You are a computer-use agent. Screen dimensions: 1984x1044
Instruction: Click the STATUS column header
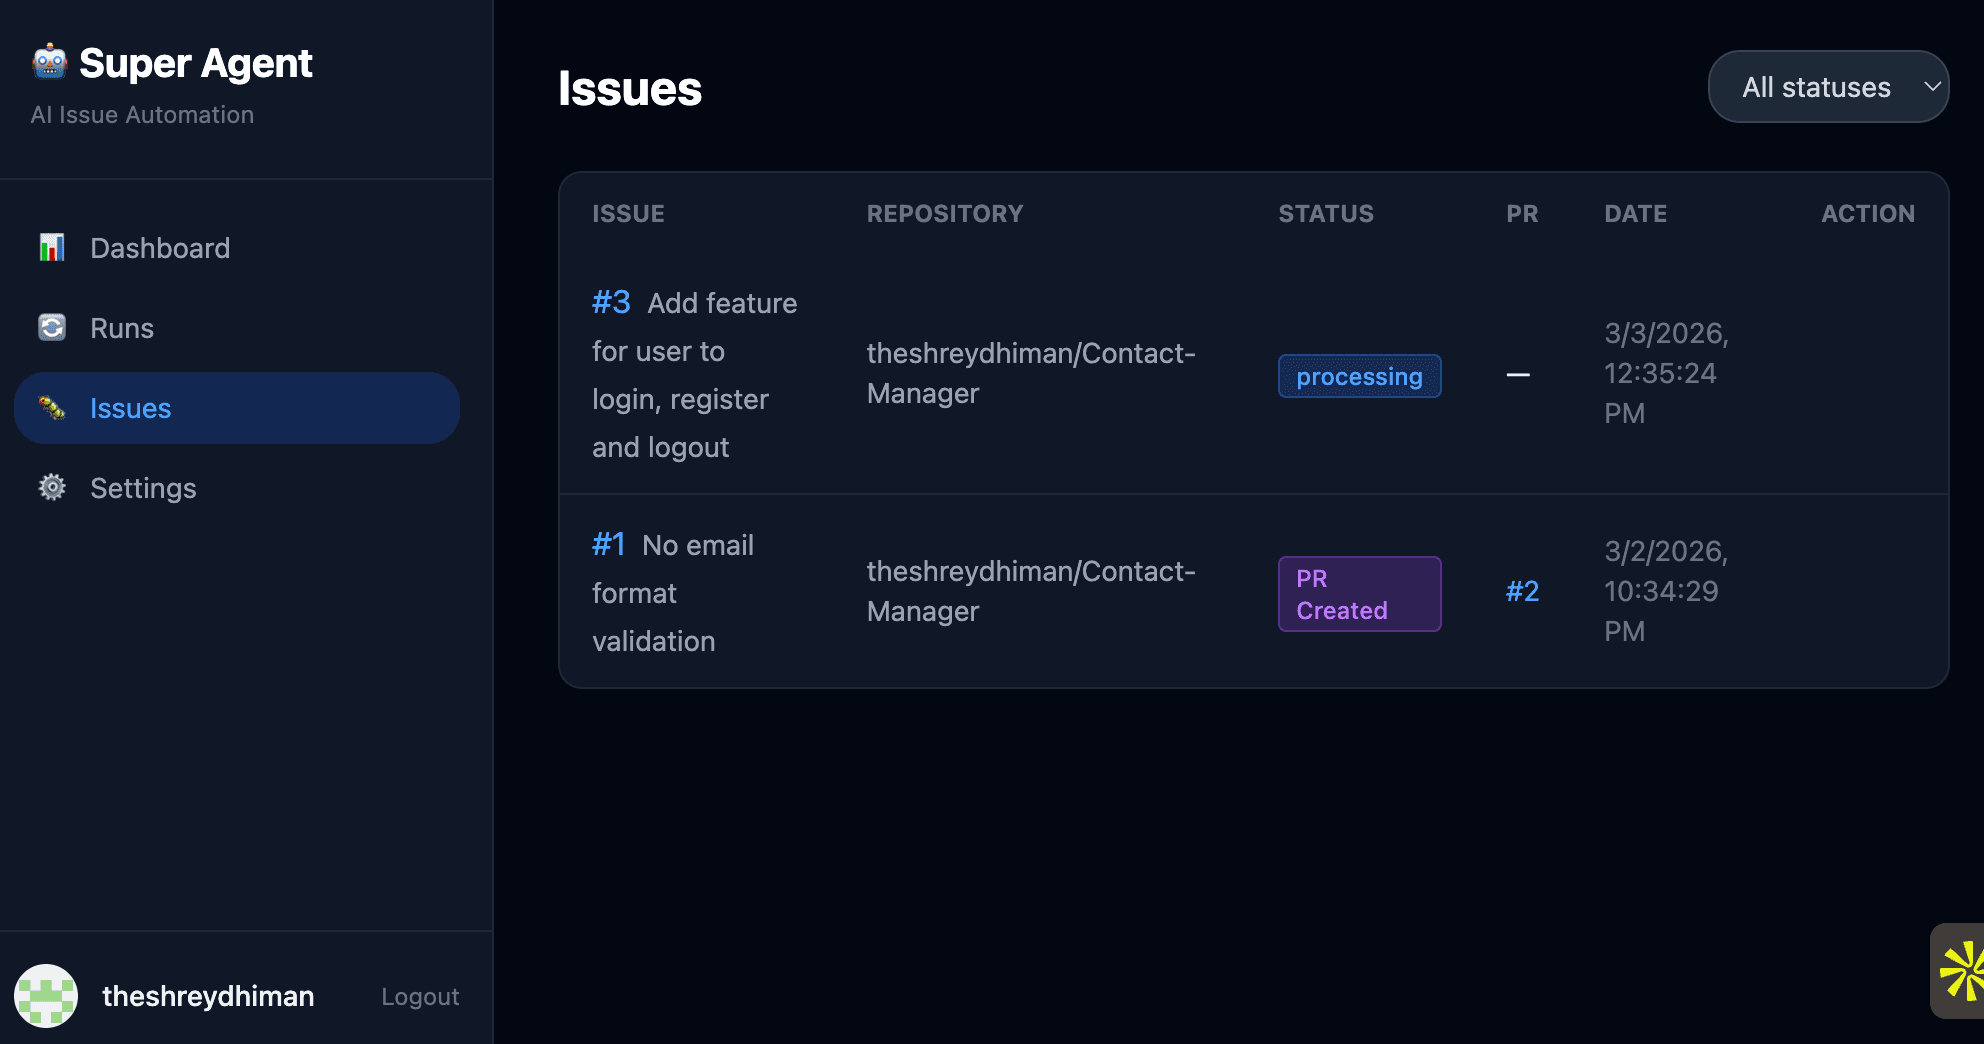pos(1325,213)
